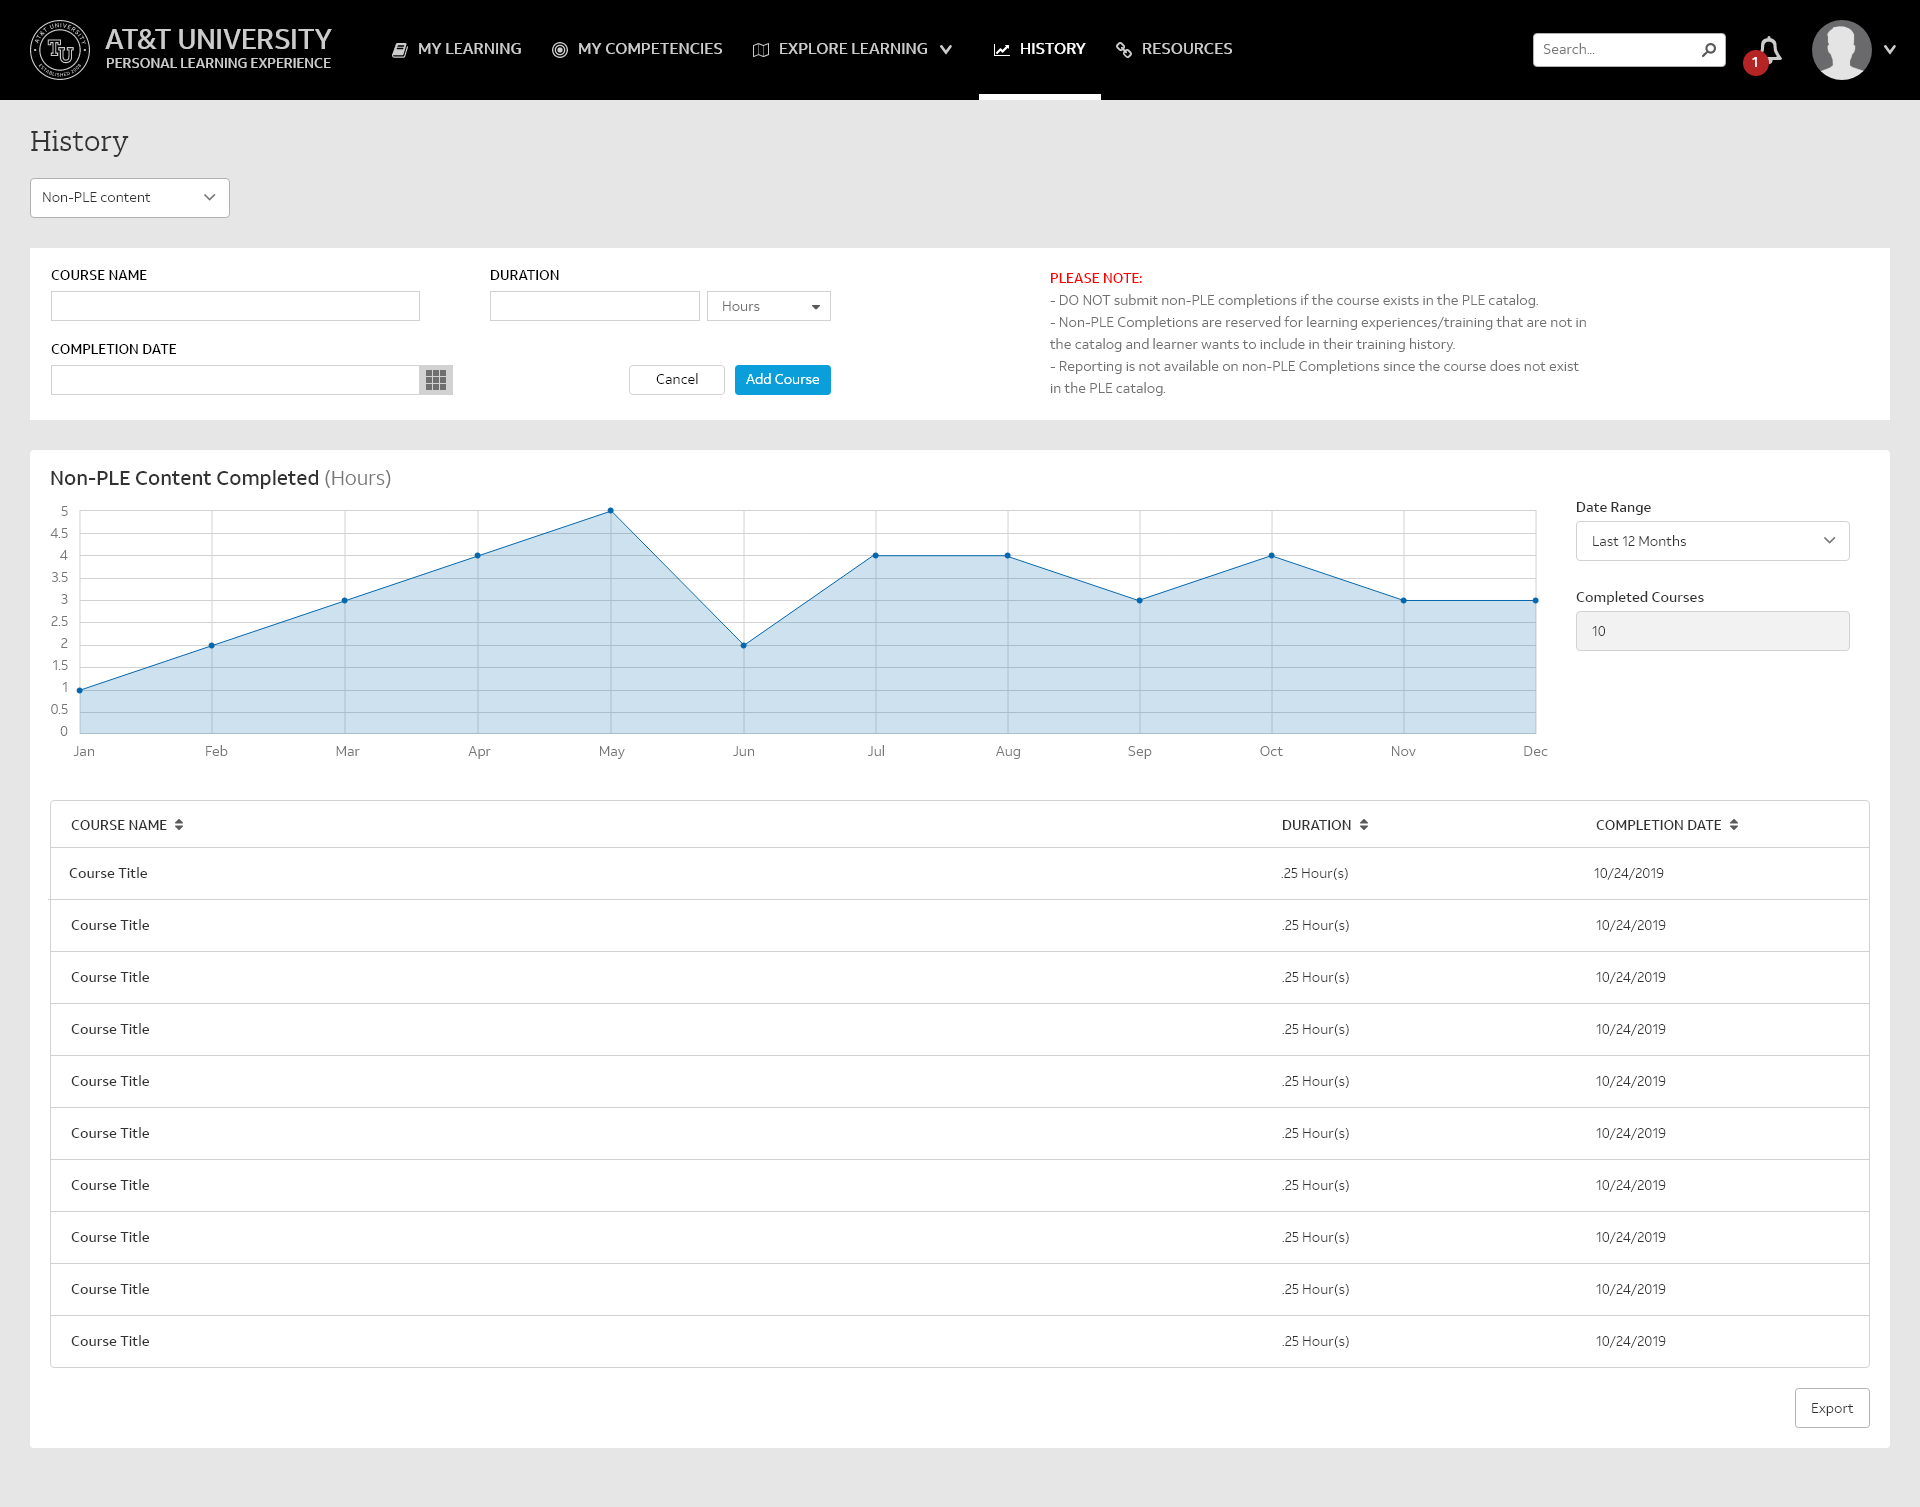This screenshot has width=1920, height=1507.
Task: Click the Dec data point on chart
Action: (x=1536, y=601)
